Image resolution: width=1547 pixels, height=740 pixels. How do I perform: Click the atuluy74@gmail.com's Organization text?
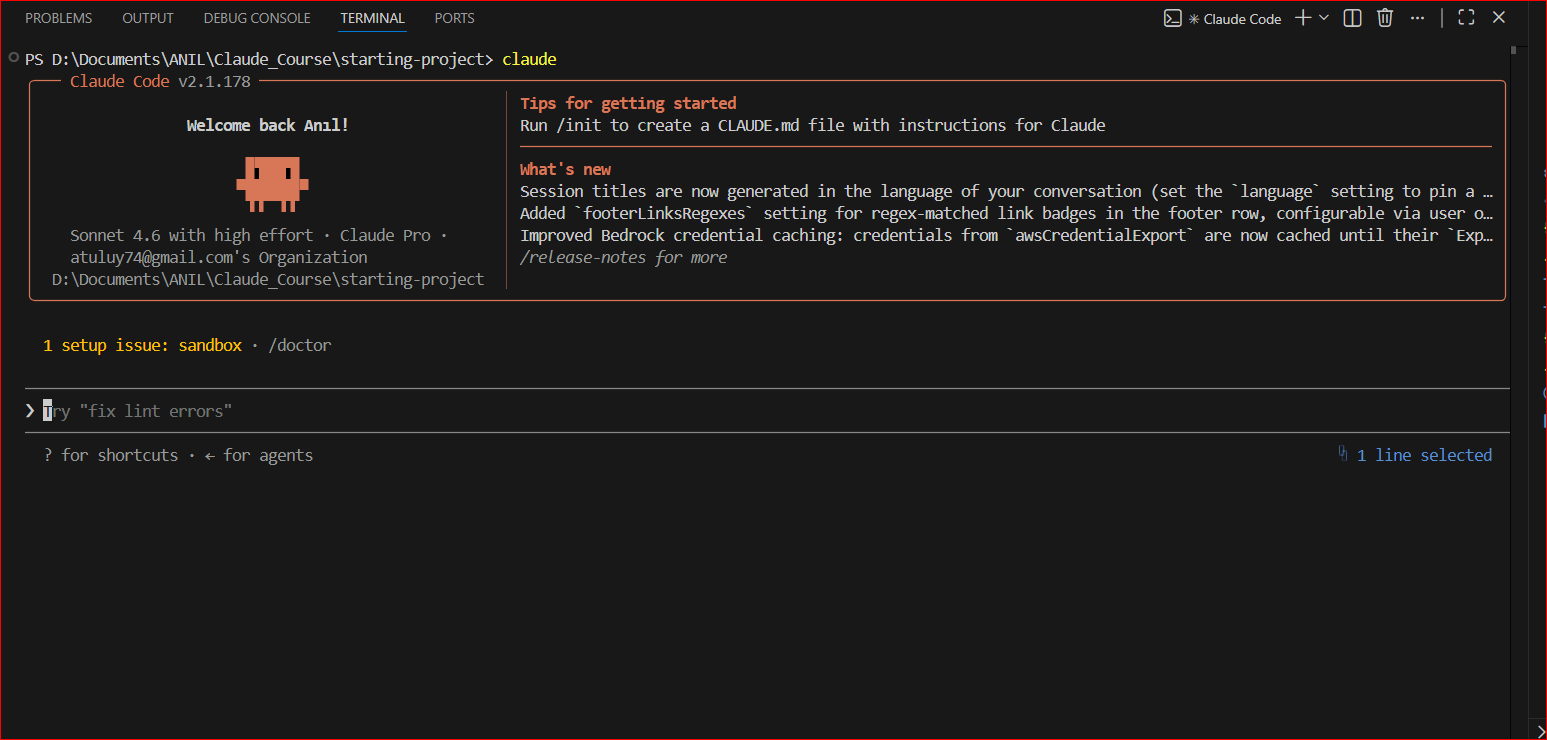click(x=218, y=257)
